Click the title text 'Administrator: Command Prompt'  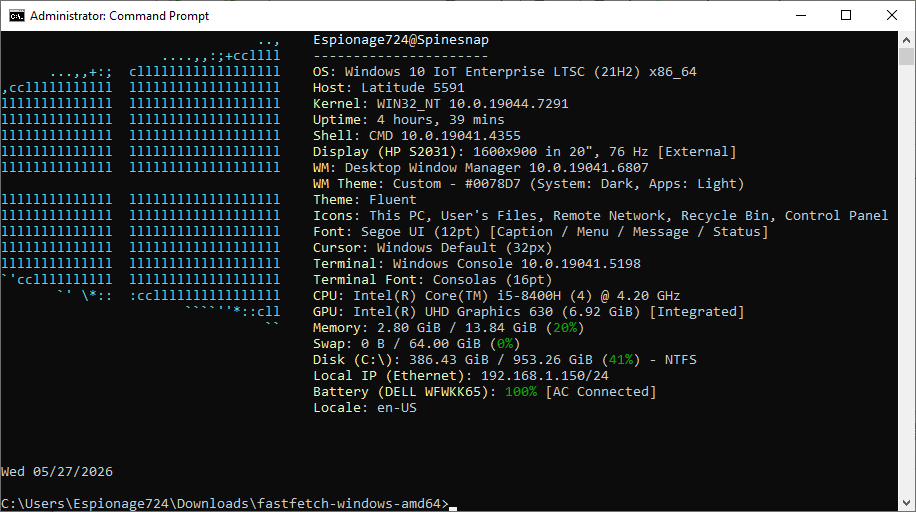[119, 16]
